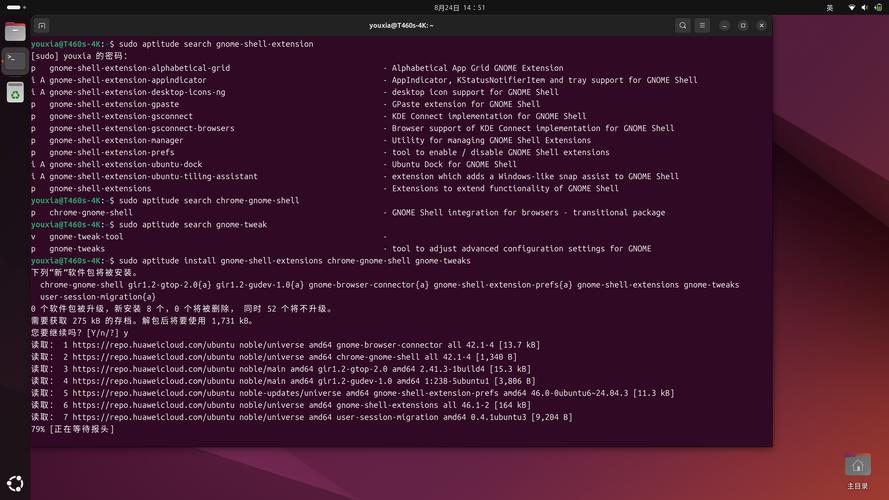Click 'Utility for managing GNOME Shell Extensions' description
Screen dimensions: 889x500
pos(491,140)
